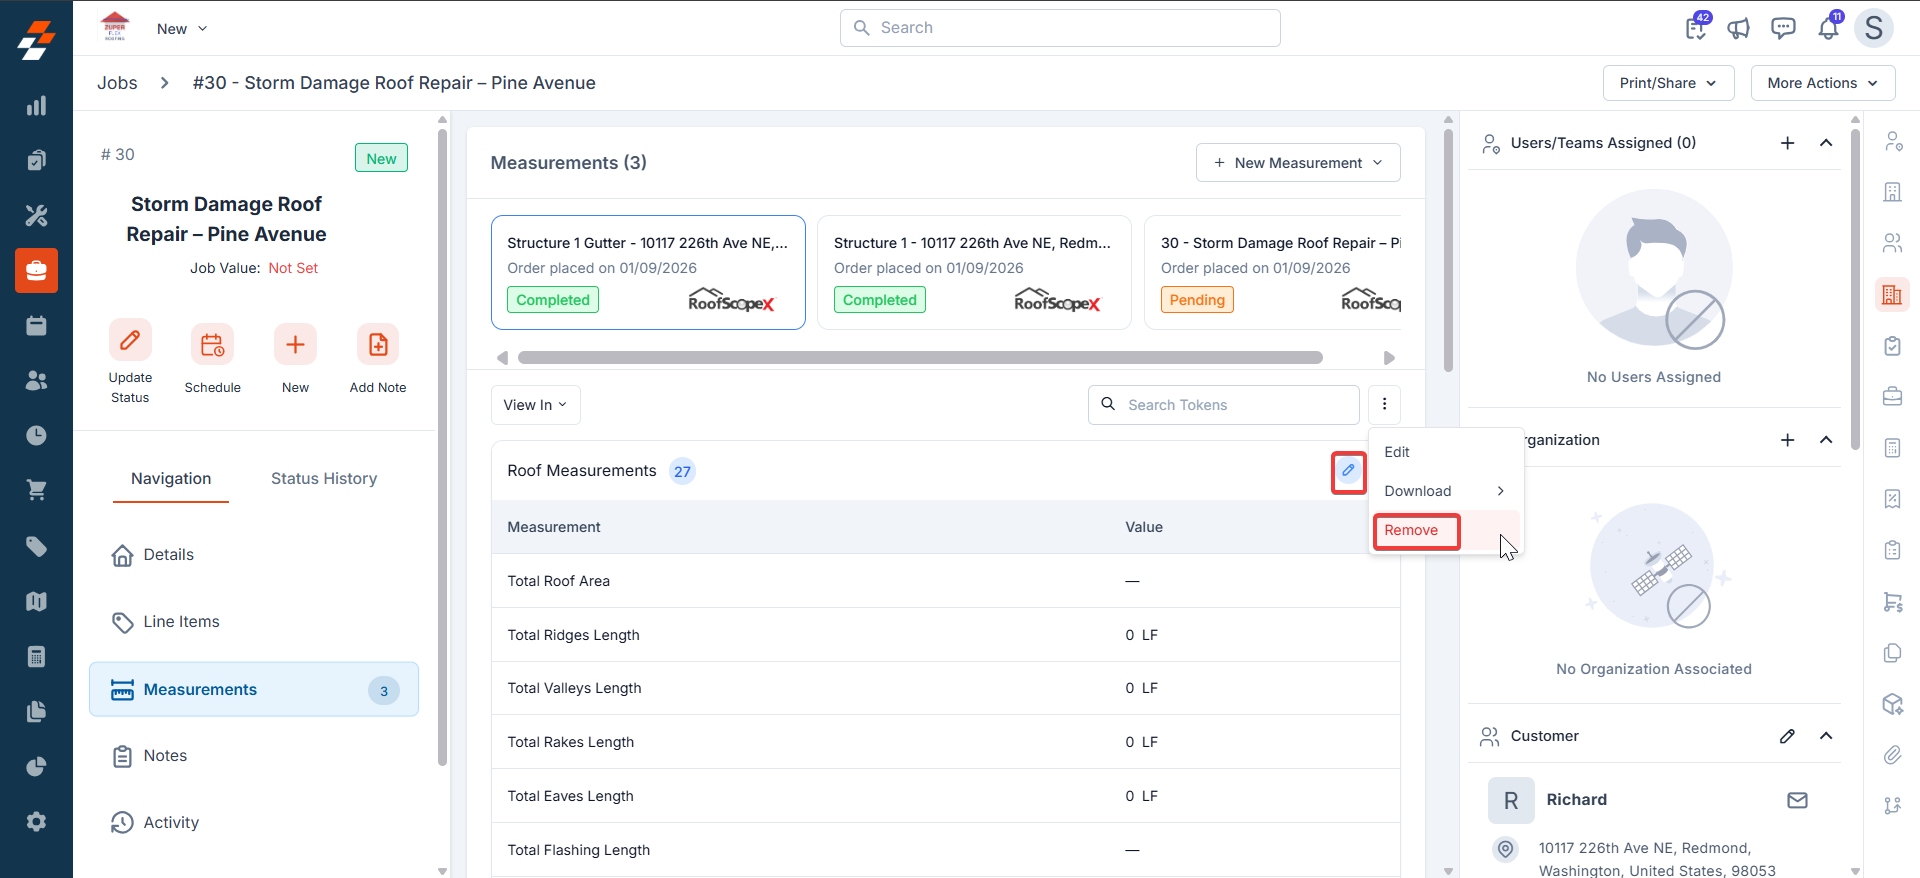Viewport: 1920px width, 878px height.
Task: Select the Structure 1 - 10117 226th Ave measurement card
Action: (974, 272)
